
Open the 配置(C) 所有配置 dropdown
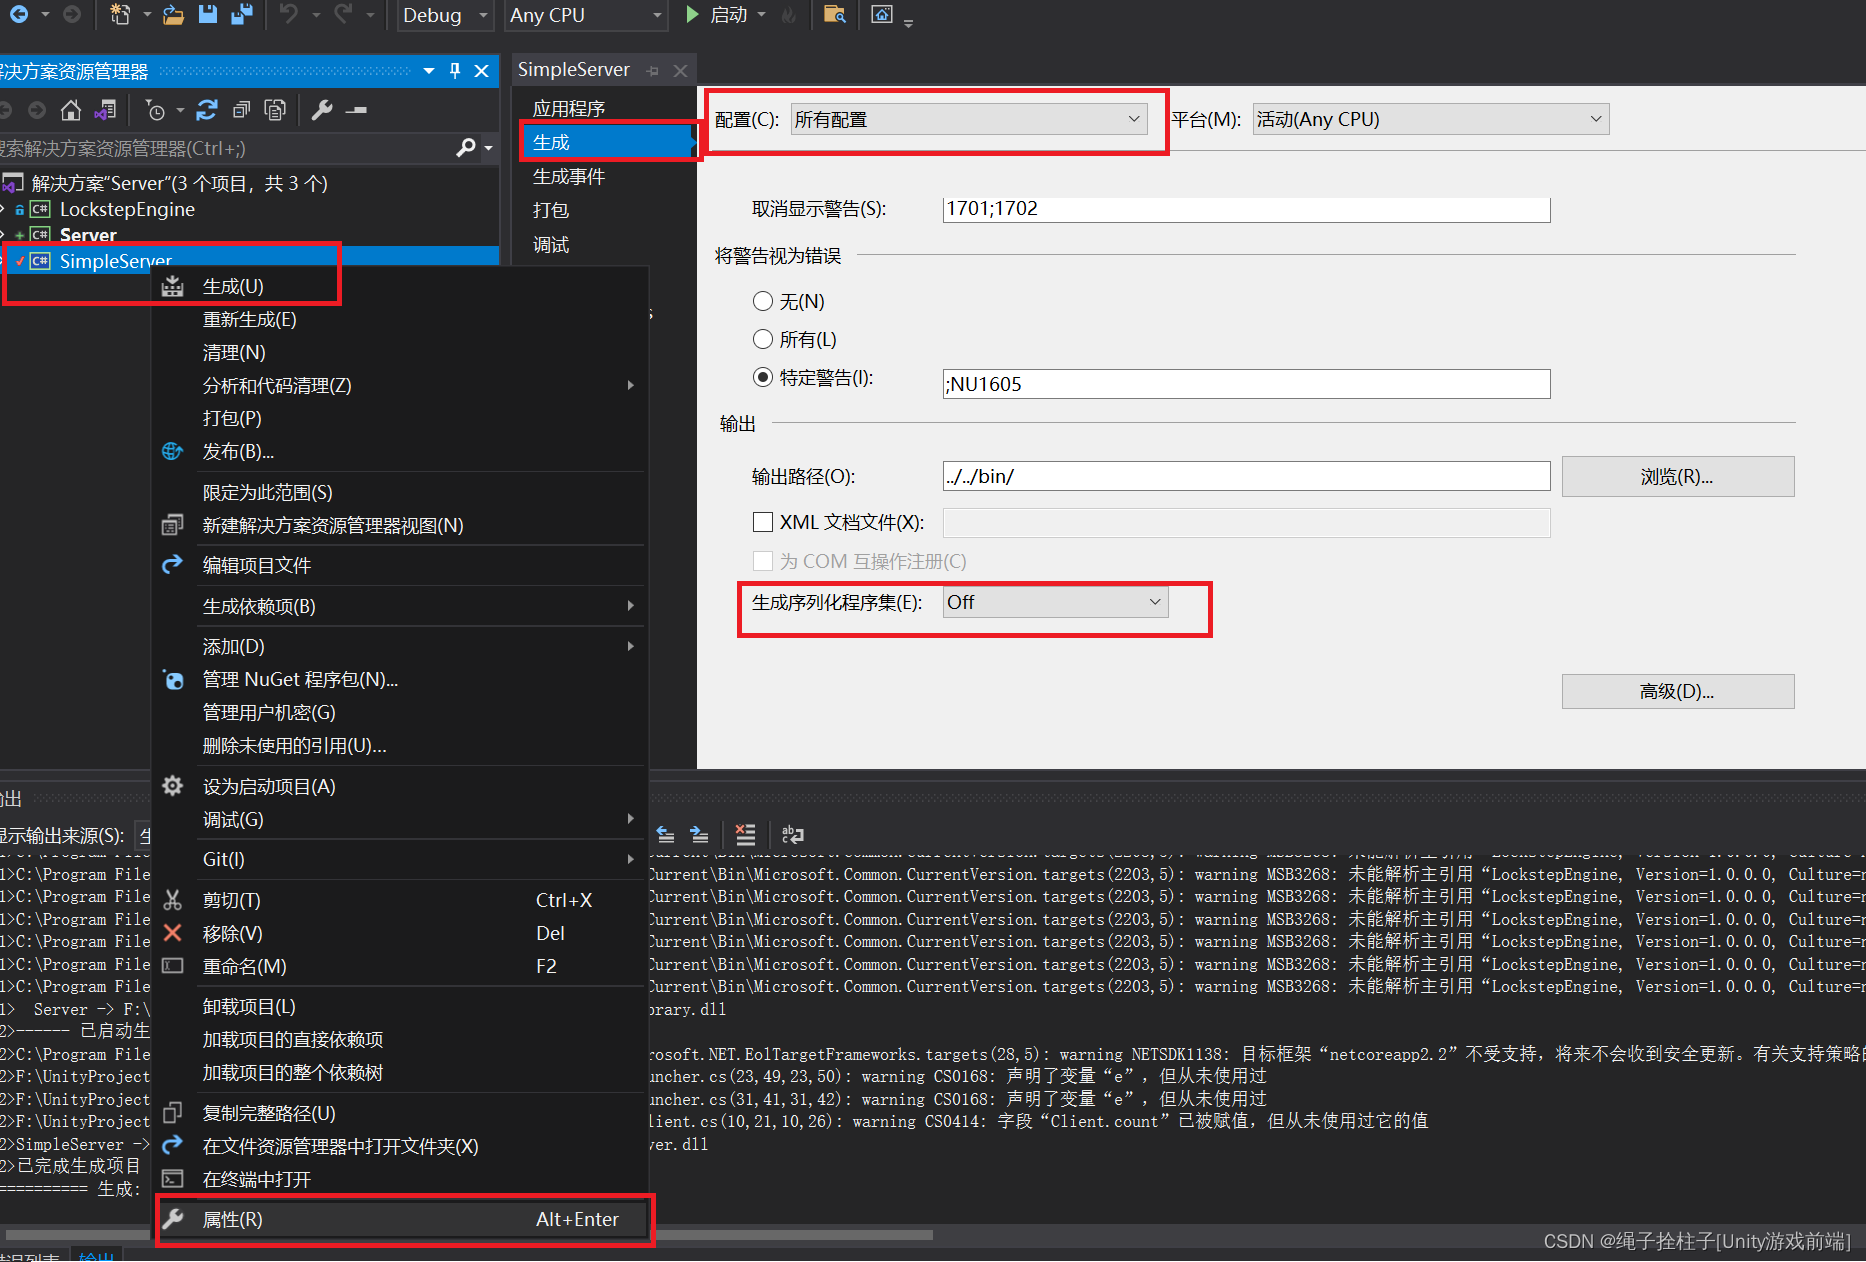tap(969, 120)
